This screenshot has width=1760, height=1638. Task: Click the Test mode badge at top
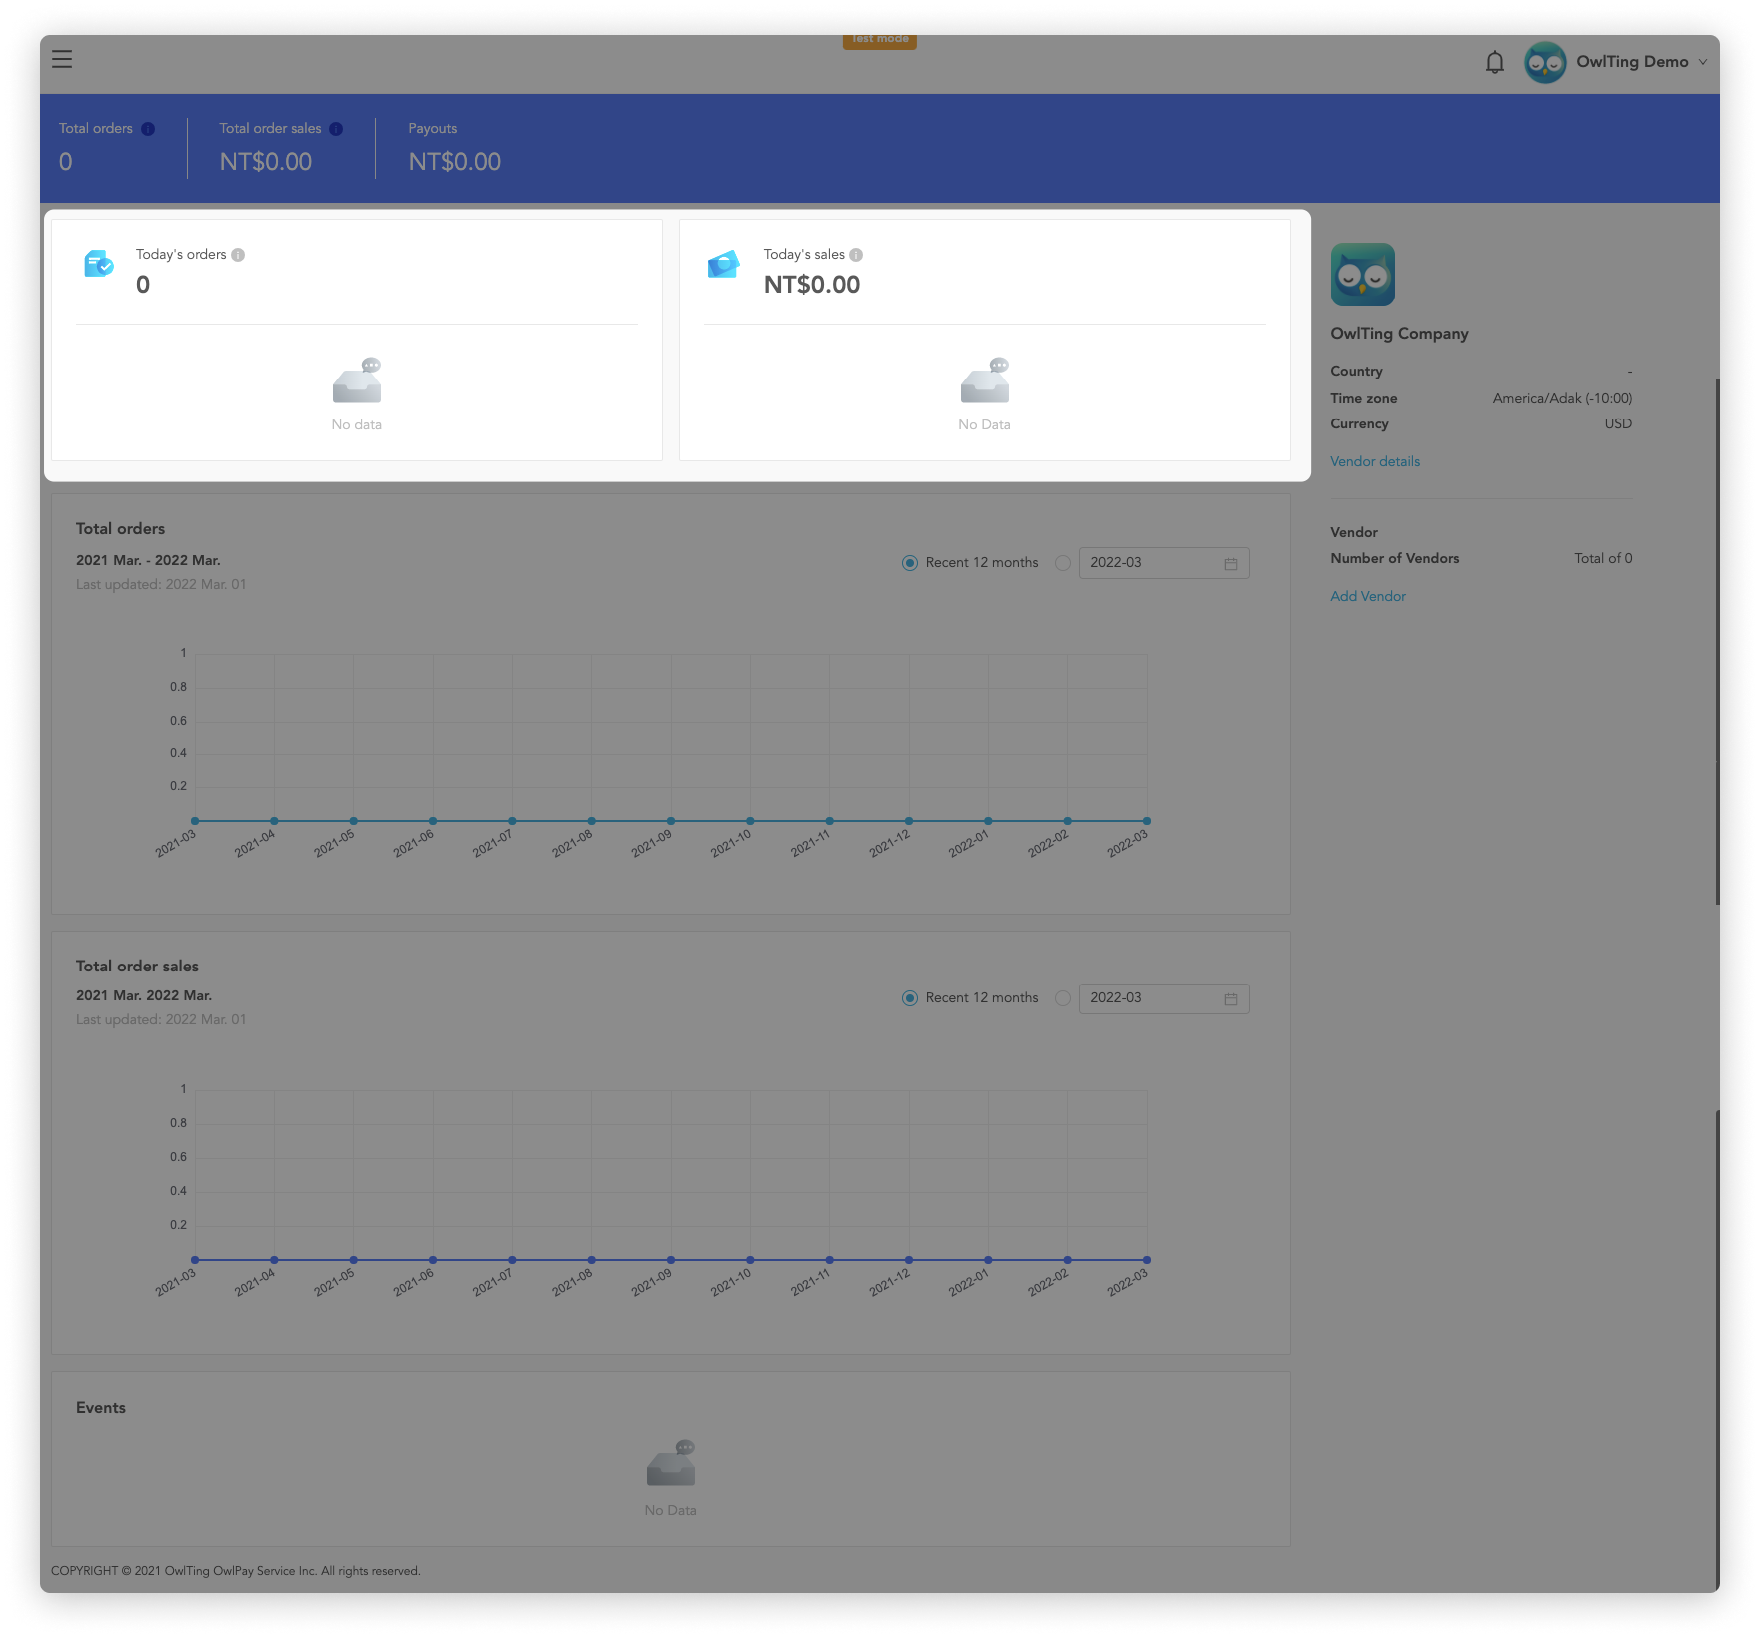(880, 40)
